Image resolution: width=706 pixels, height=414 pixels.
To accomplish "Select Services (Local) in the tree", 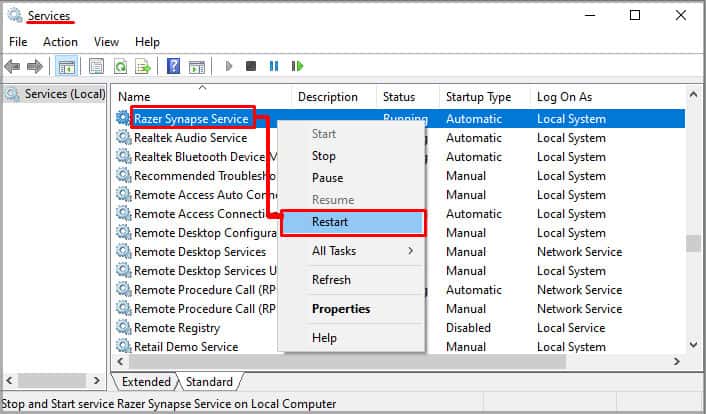I will [65, 94].
